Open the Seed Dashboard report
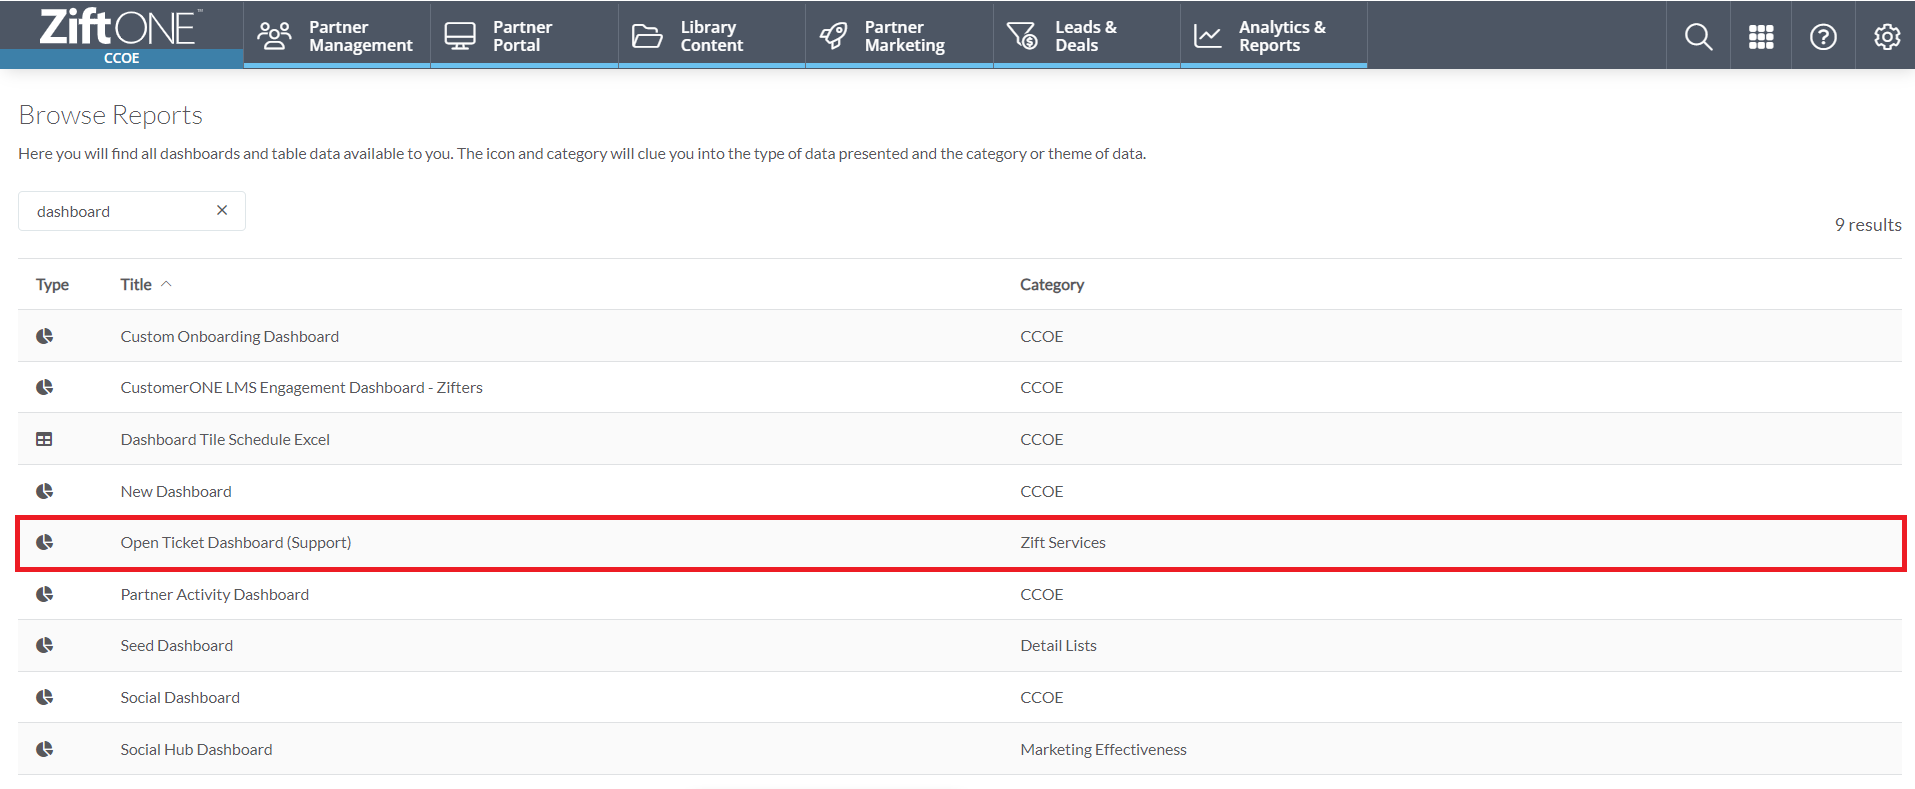This screenshot has width=1915, height=789. [x=176, y=645]
